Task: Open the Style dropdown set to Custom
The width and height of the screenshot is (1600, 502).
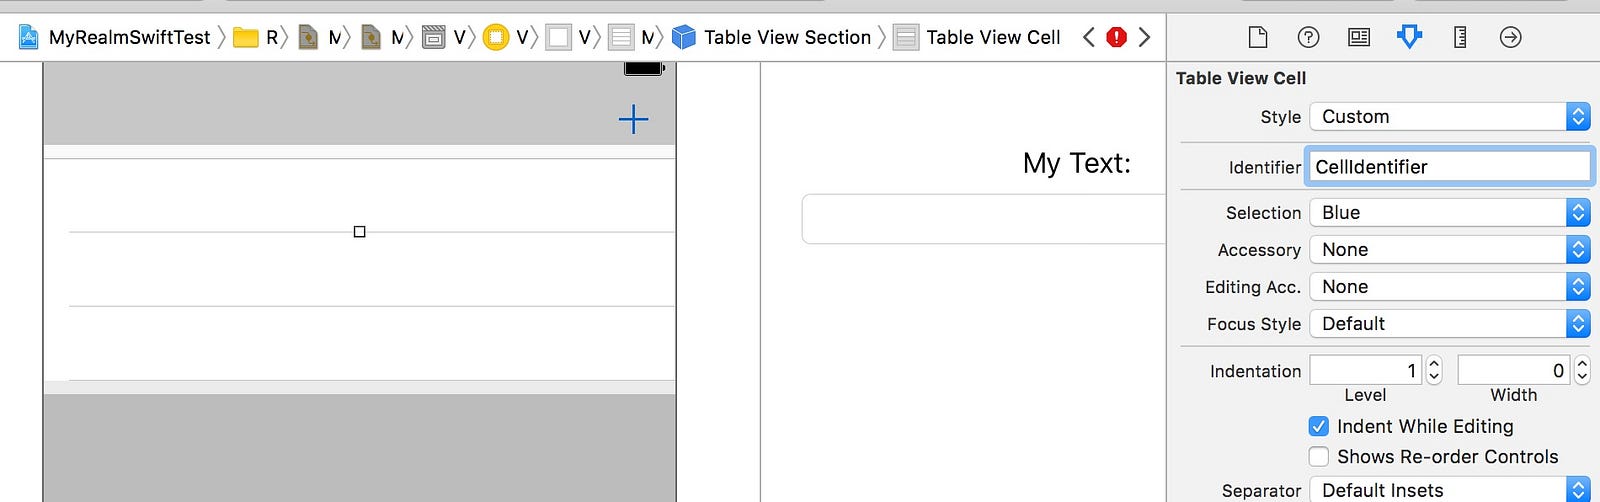Action: click(x=1450, y=116)
